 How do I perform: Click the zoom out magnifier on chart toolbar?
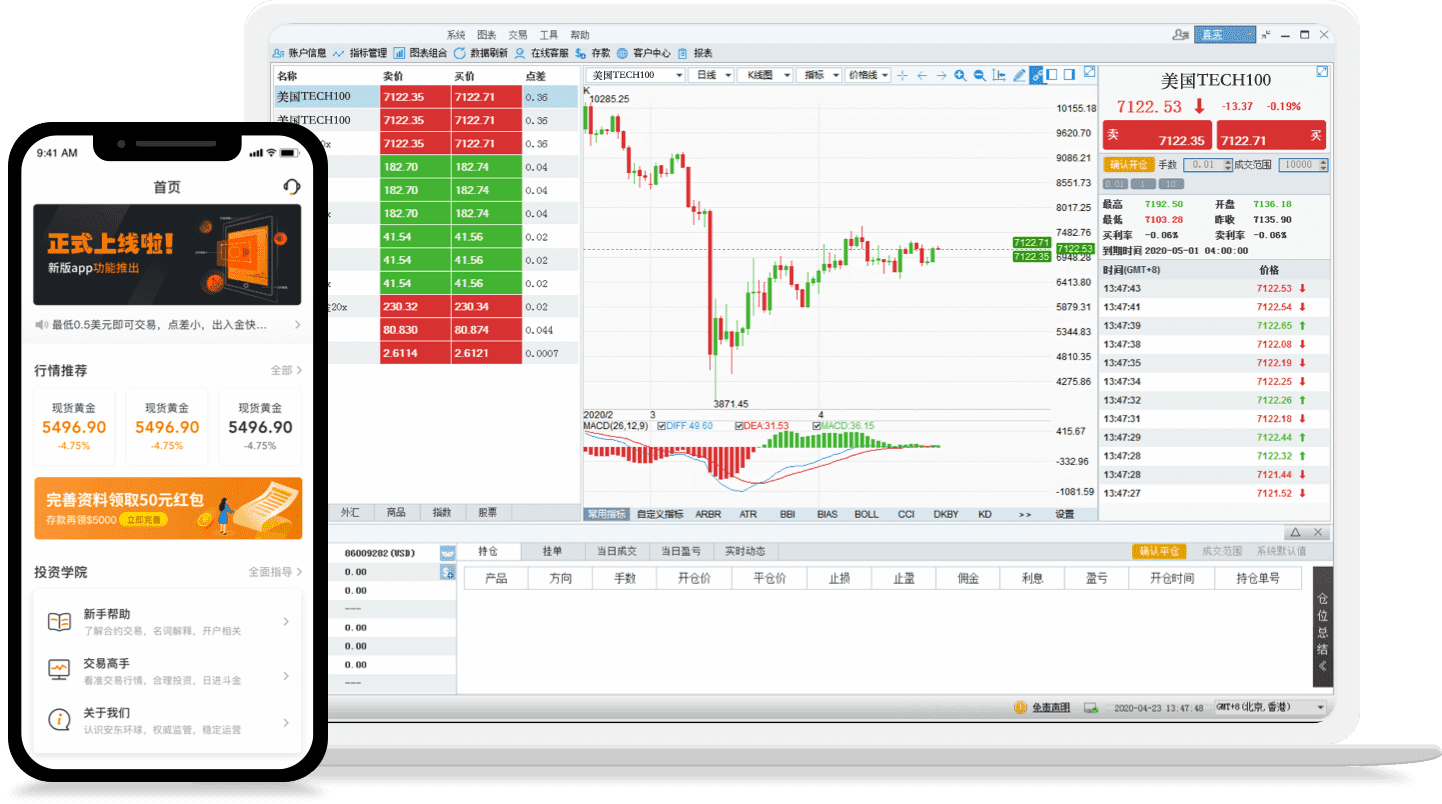pyautogui.click(x=980, y=75)
